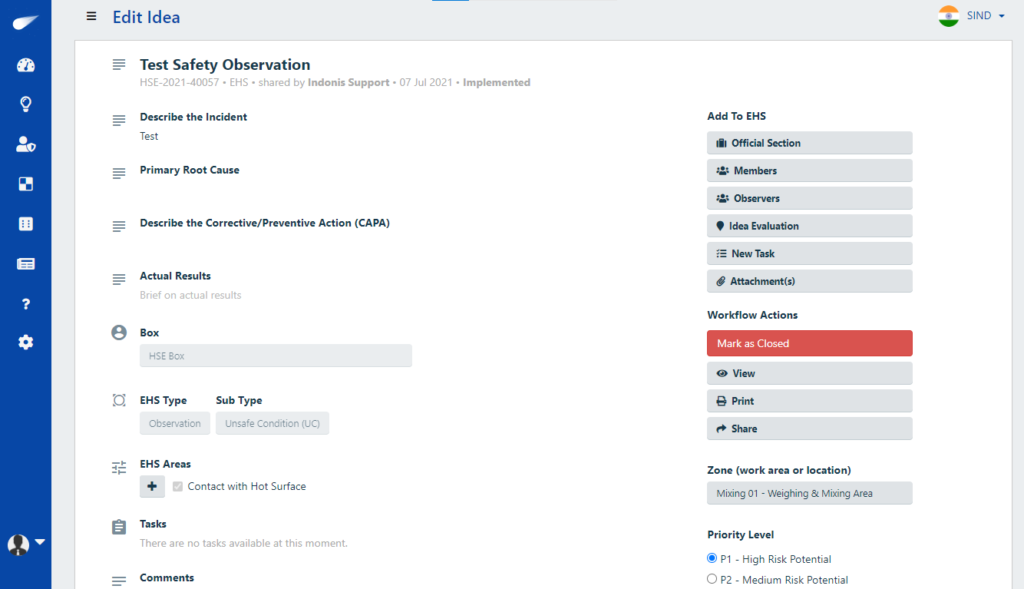Open the user shield icon in sidebar
1024x589 pixels.
[26, 144]
